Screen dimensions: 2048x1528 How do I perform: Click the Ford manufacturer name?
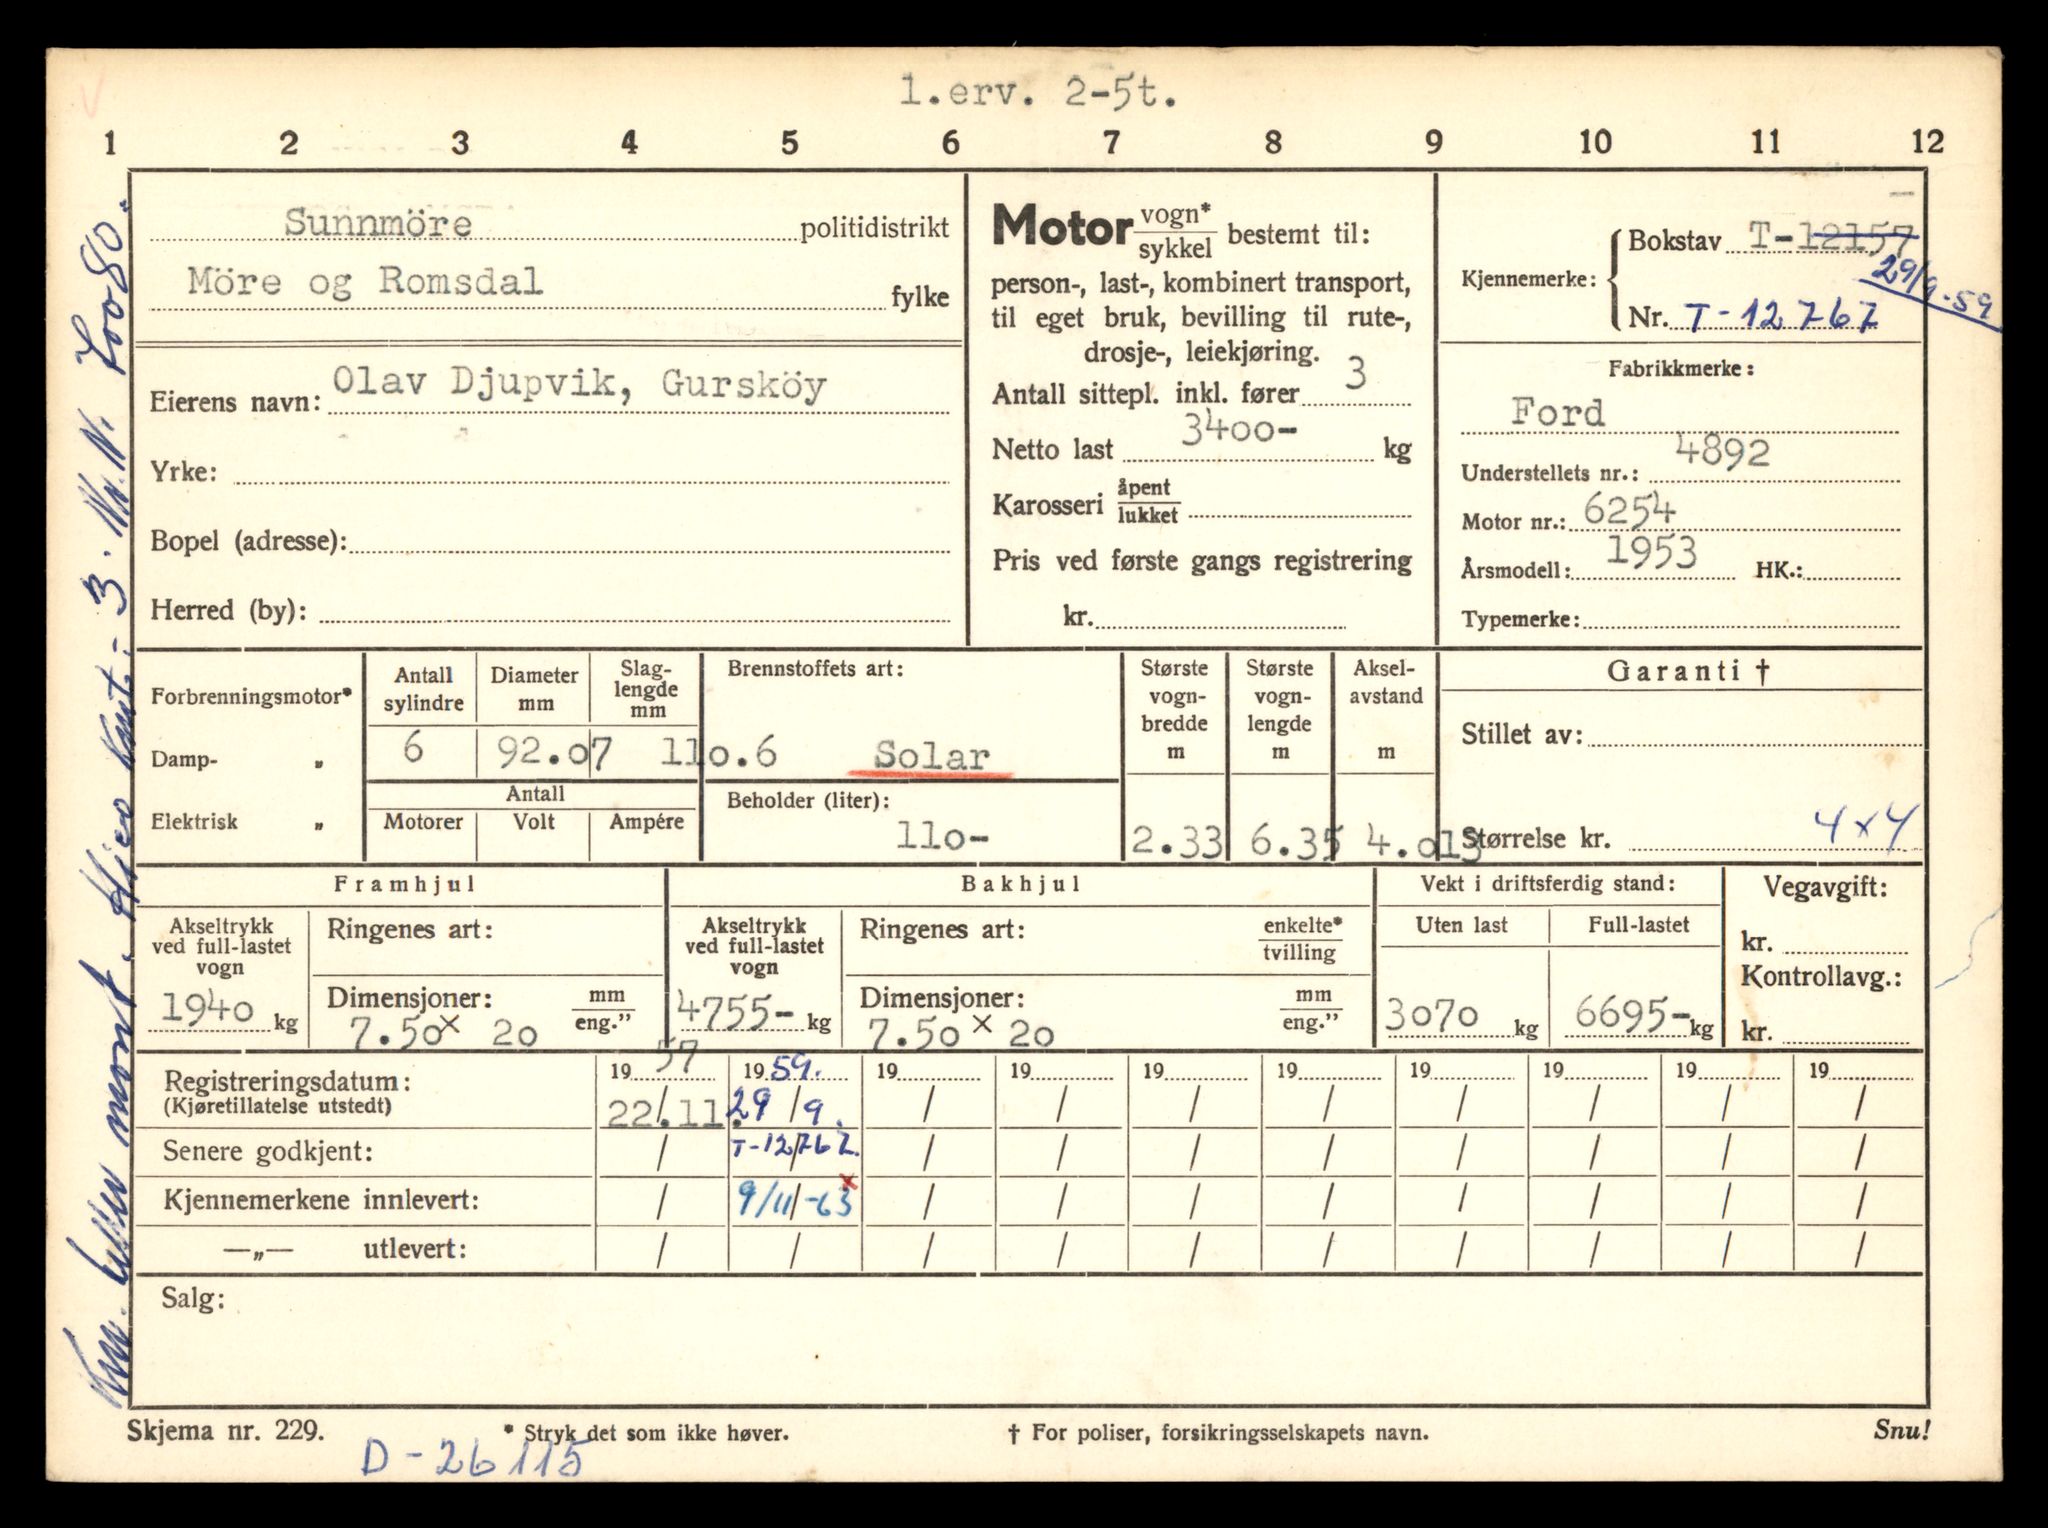1558,412
